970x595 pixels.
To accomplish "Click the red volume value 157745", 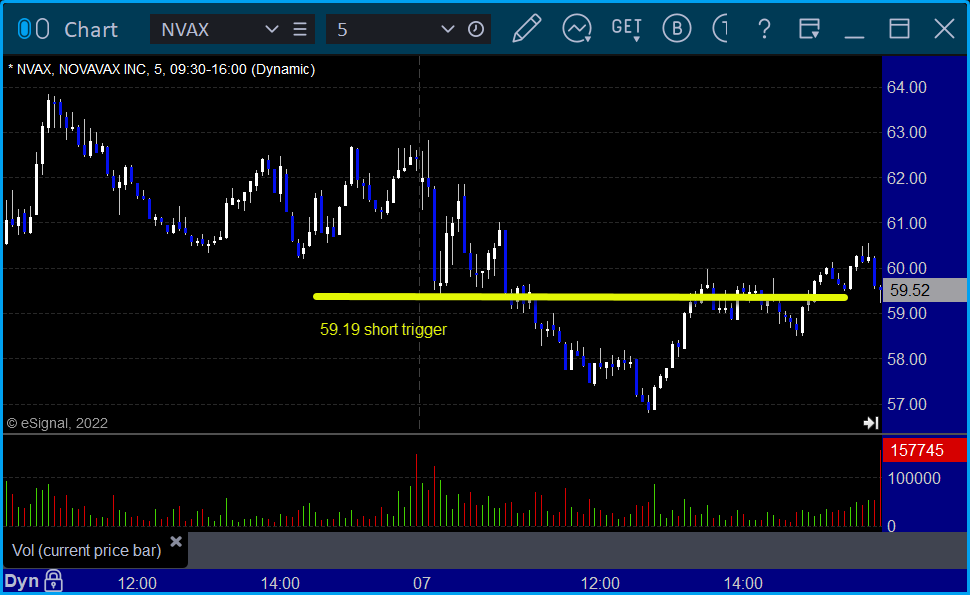I will (924, 450).
